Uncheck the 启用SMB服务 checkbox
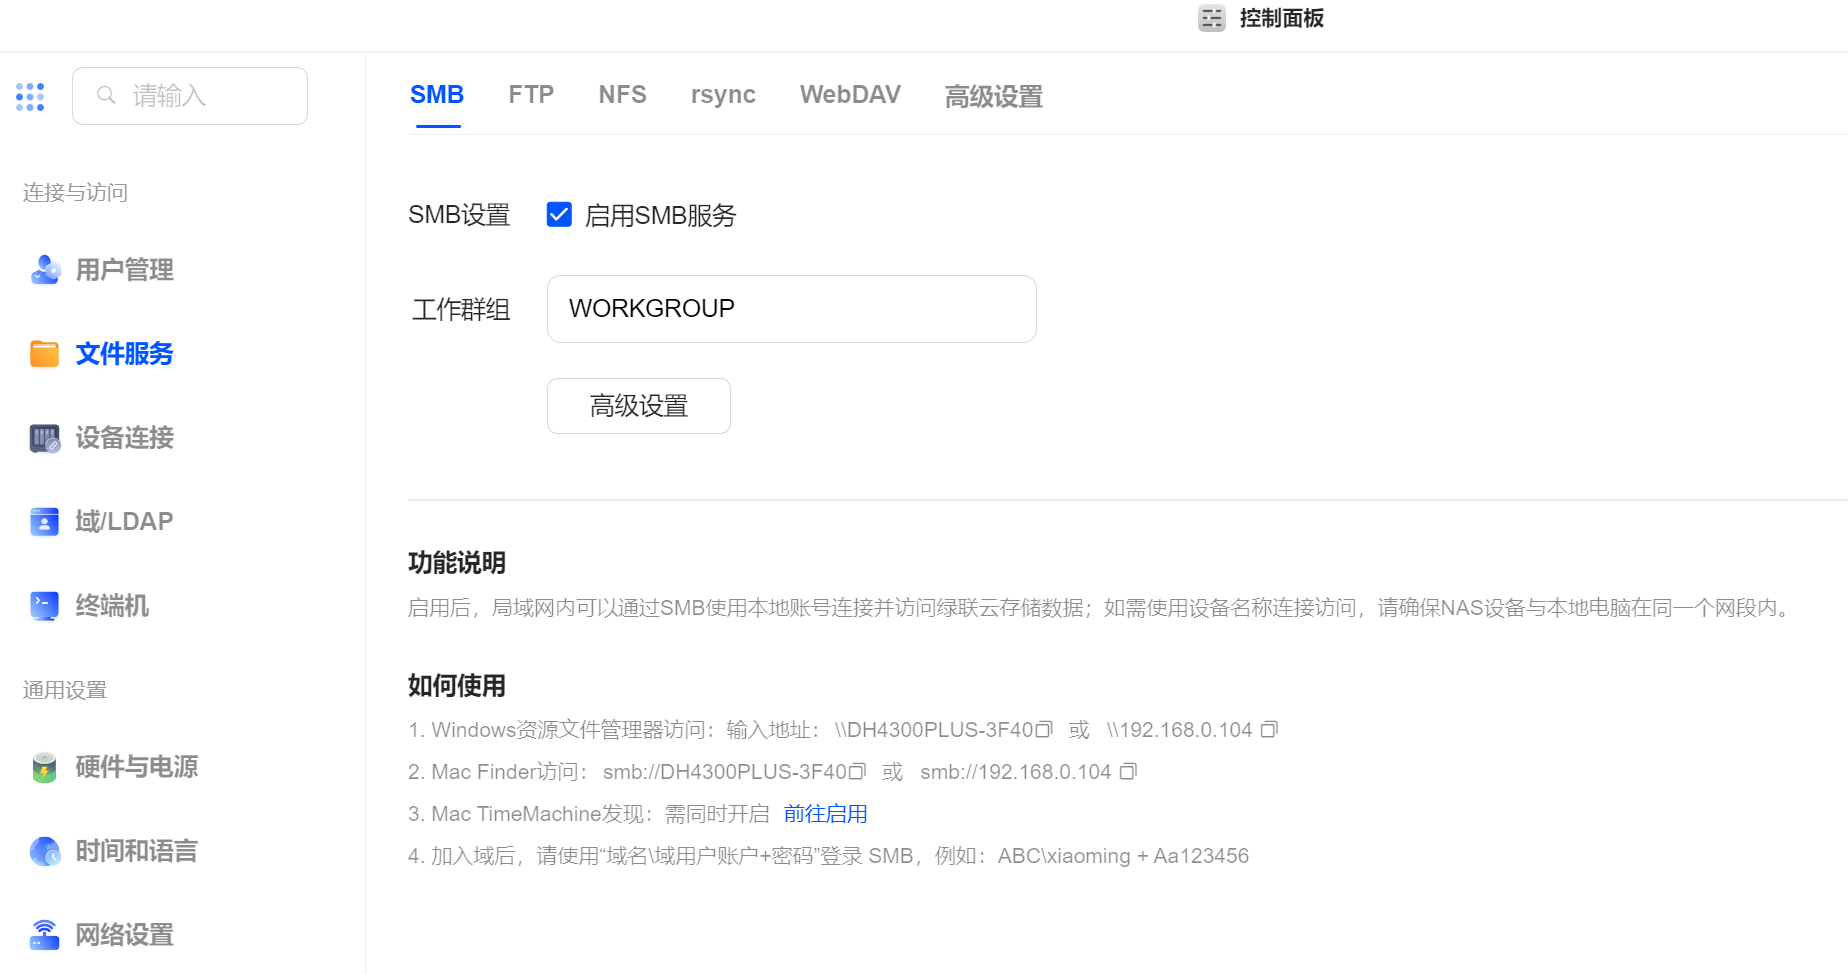1848x974 pixels. 559,215
